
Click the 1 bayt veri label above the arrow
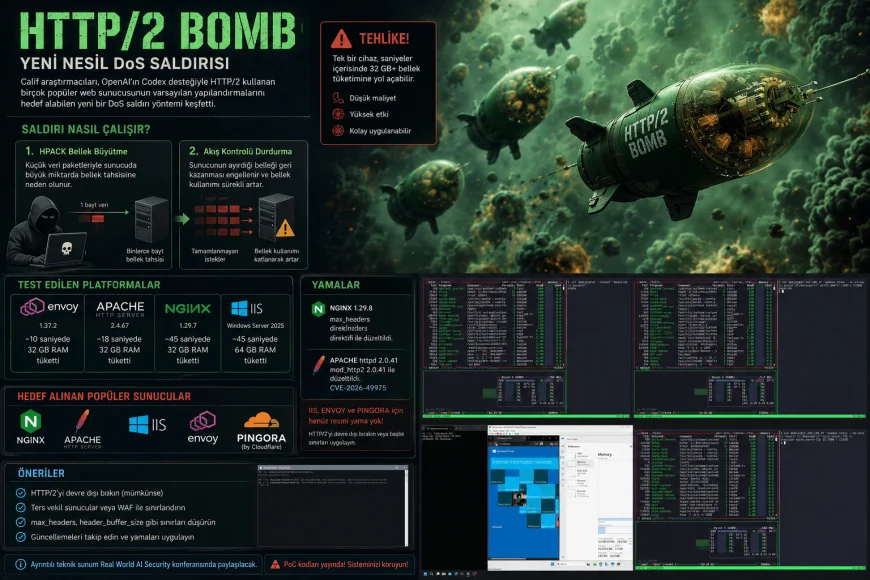pyautogui.click(x=94, y=205)
